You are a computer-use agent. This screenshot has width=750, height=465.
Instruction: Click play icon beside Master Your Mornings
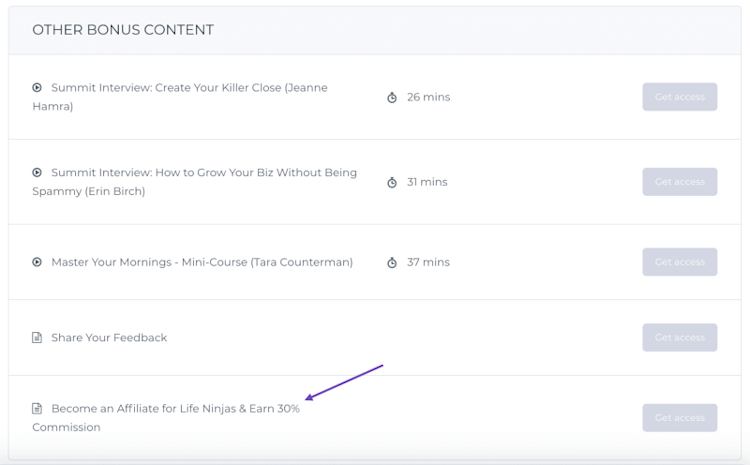tap(37, 262)
